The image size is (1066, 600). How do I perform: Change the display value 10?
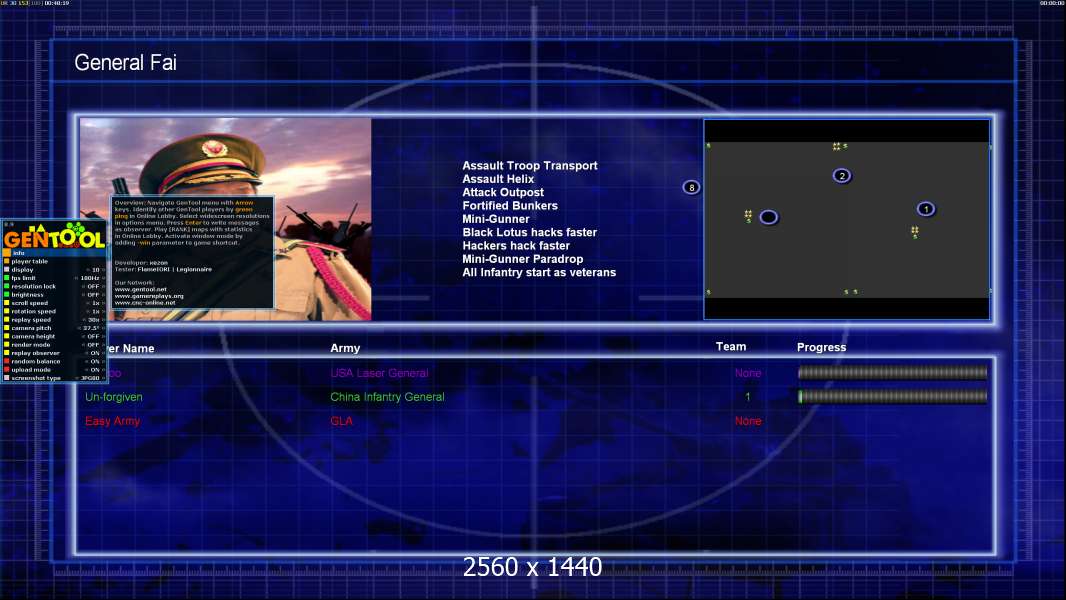click(96, 270)
